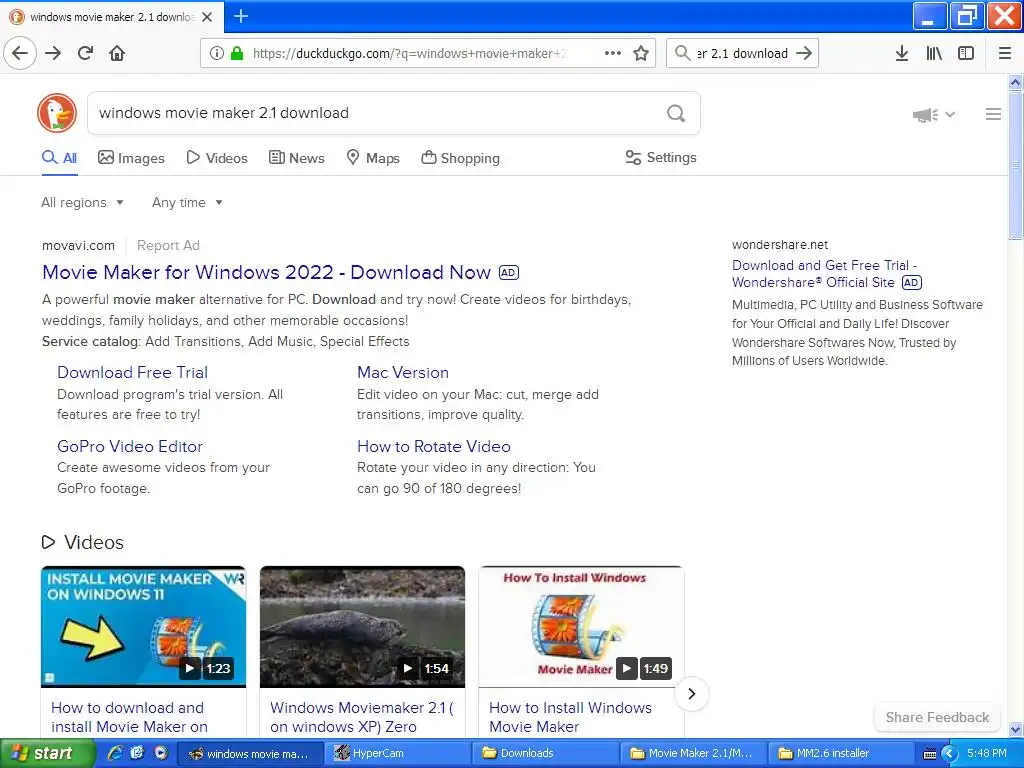This screenshot has width=1024, height=768.
Task: Show next videos with the right chevron
Action: (x=692, y=694)
